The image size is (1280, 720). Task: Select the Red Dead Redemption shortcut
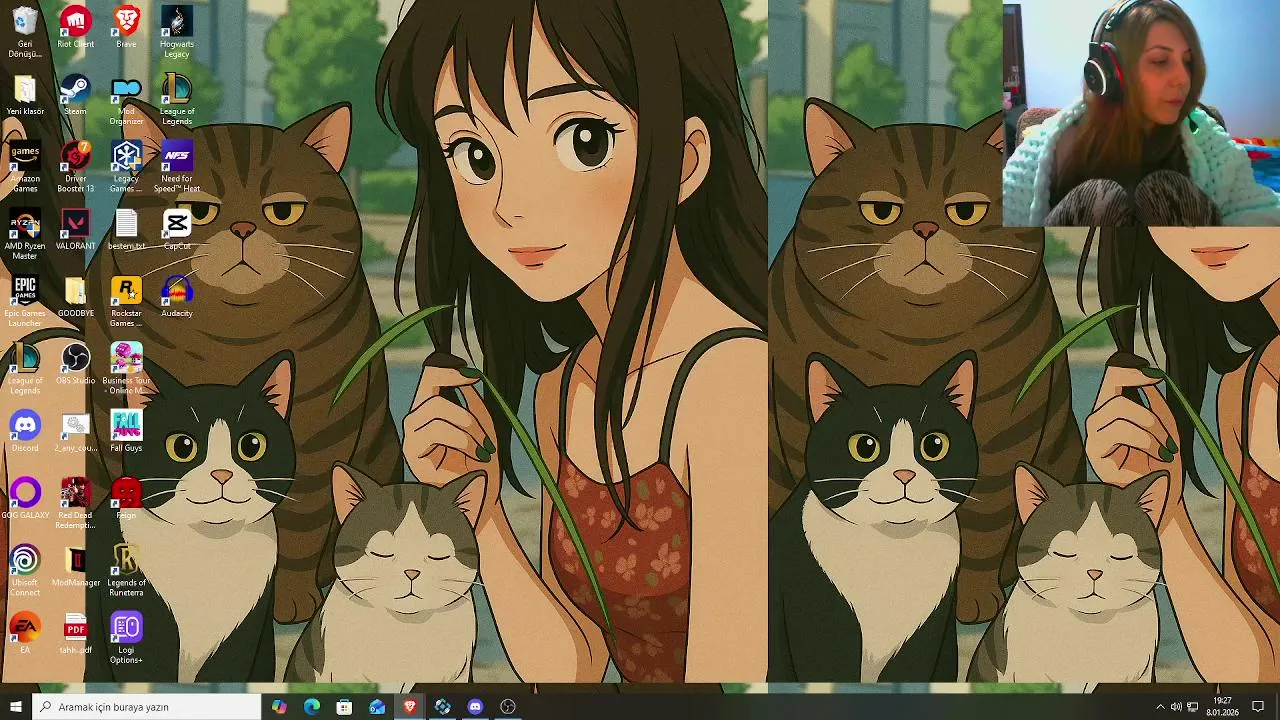(x=76, y=504)
